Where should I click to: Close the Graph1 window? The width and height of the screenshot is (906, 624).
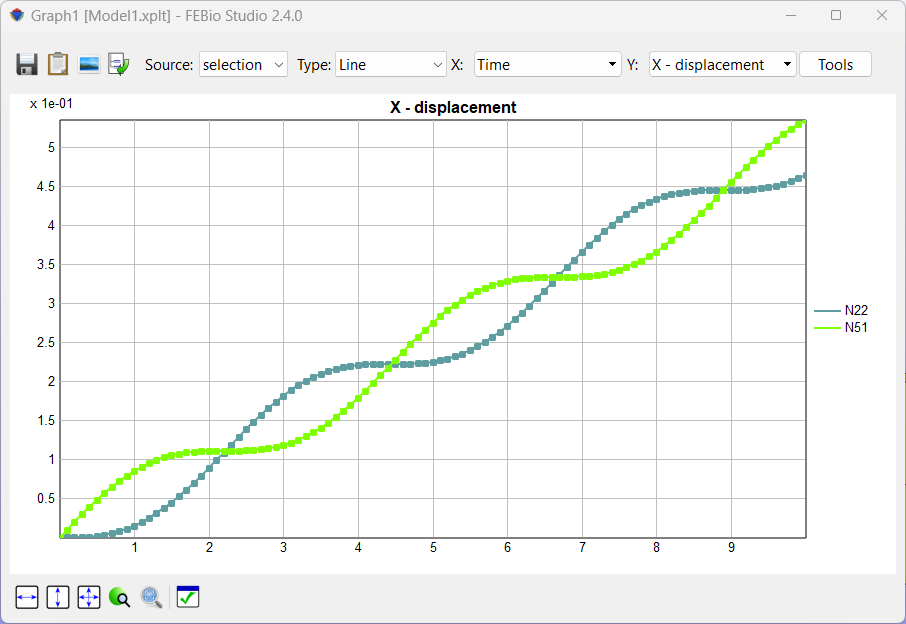click(882, 16)
